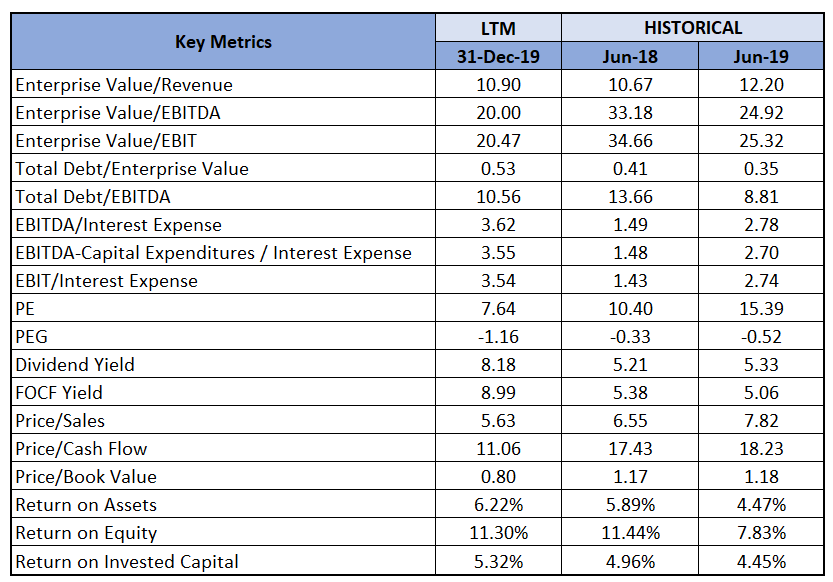Click the Dividend Yield row label
The height and width of the screenshot is (582, 833).
pos(75,365)
